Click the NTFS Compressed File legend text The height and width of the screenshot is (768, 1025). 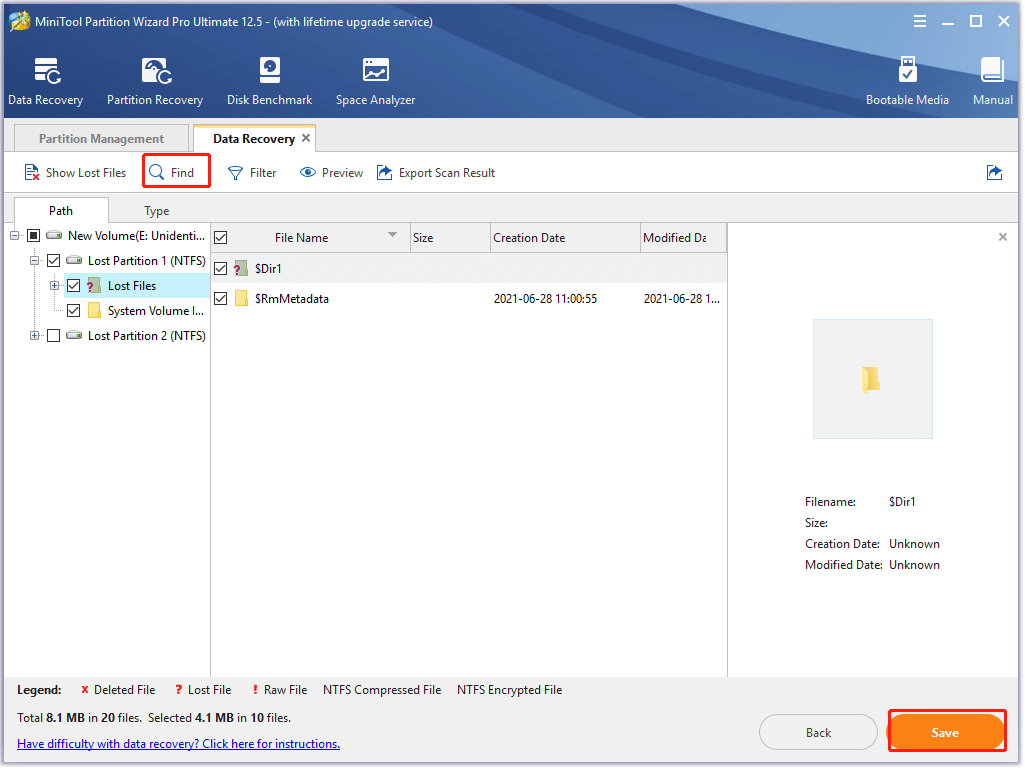382,690
